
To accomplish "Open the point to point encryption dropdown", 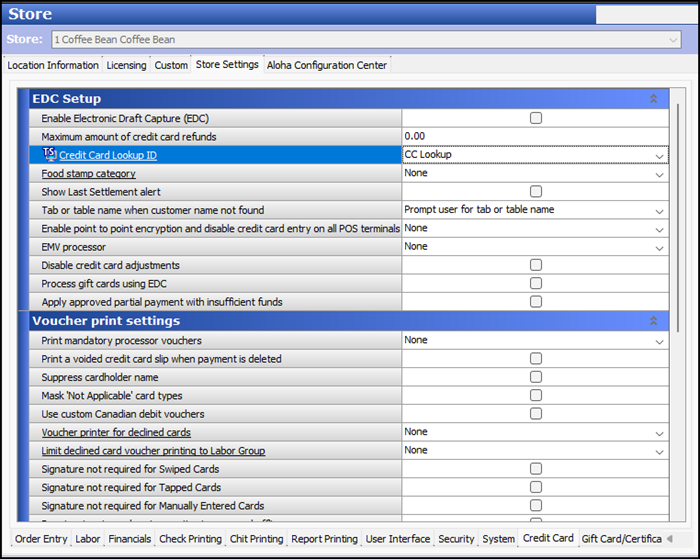I will pos(659,229).
